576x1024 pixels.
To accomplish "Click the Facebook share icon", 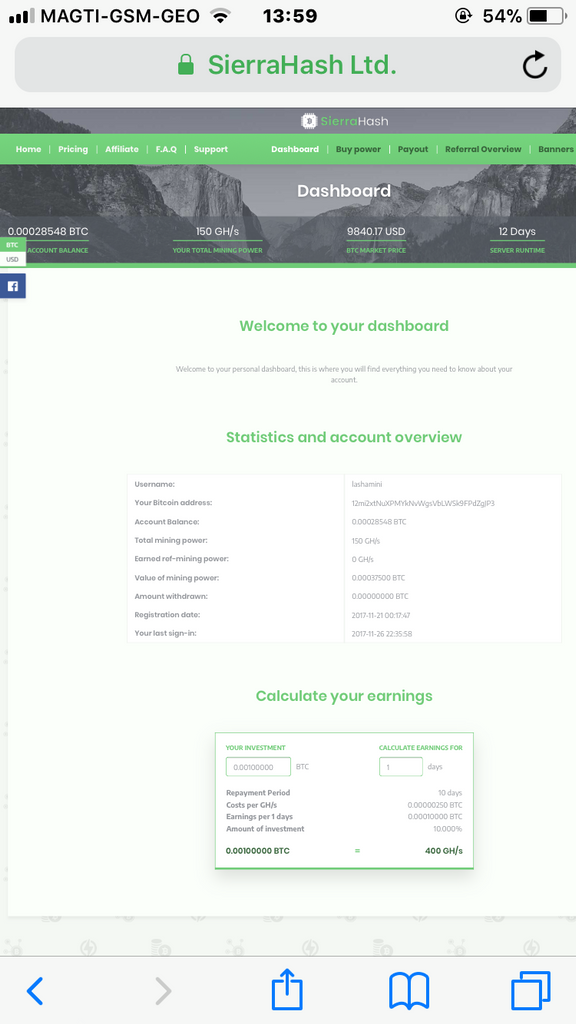I will (12, 286).
